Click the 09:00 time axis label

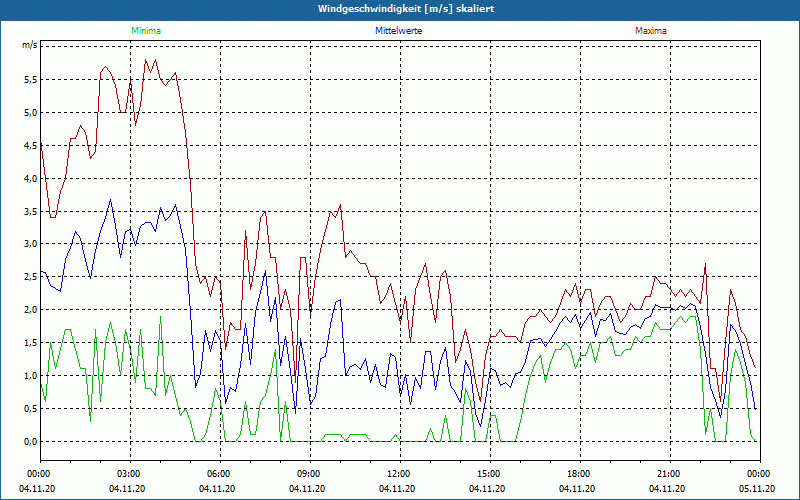point(310,474)
